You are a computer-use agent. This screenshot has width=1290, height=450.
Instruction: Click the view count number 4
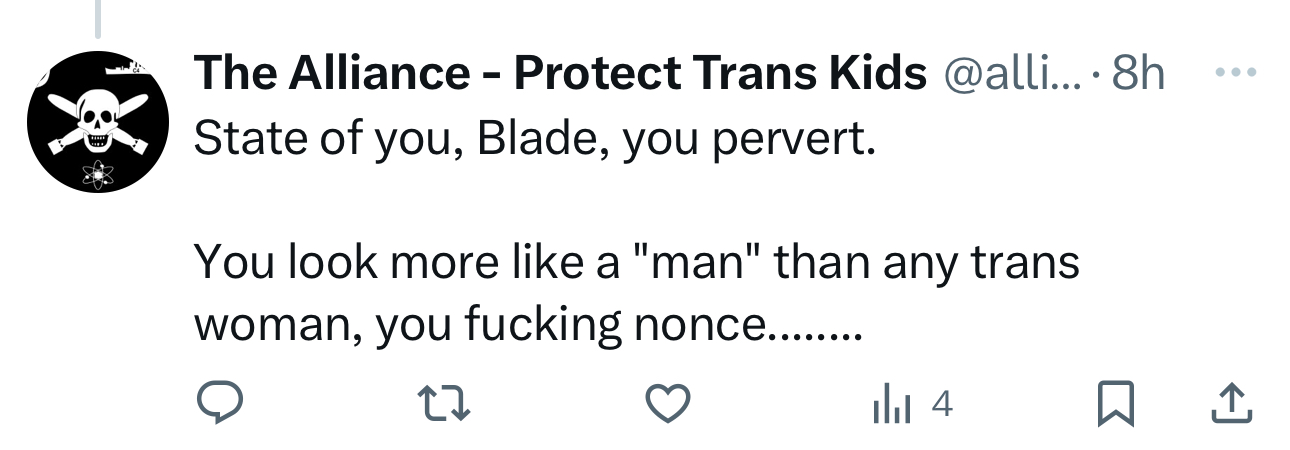[x=941, y=404]
